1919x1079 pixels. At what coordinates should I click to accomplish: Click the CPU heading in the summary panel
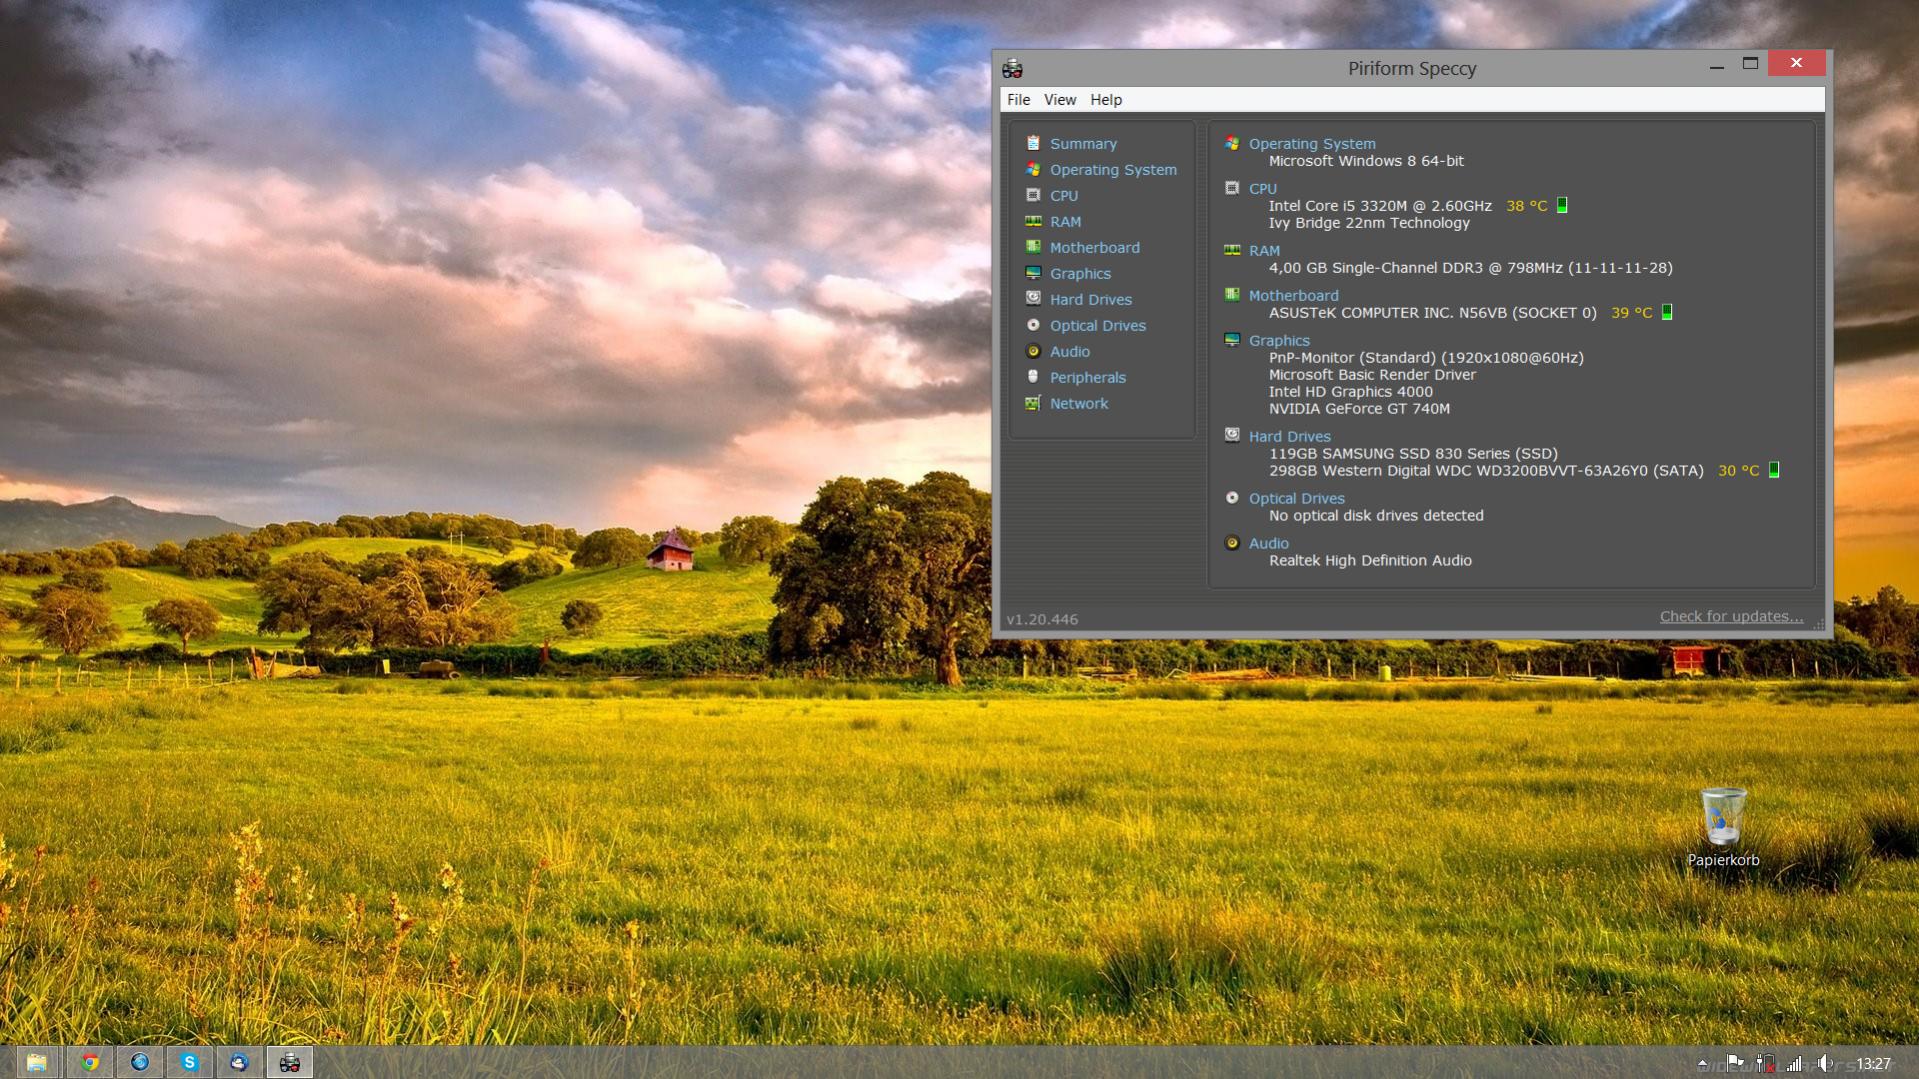coord(1263,189)
